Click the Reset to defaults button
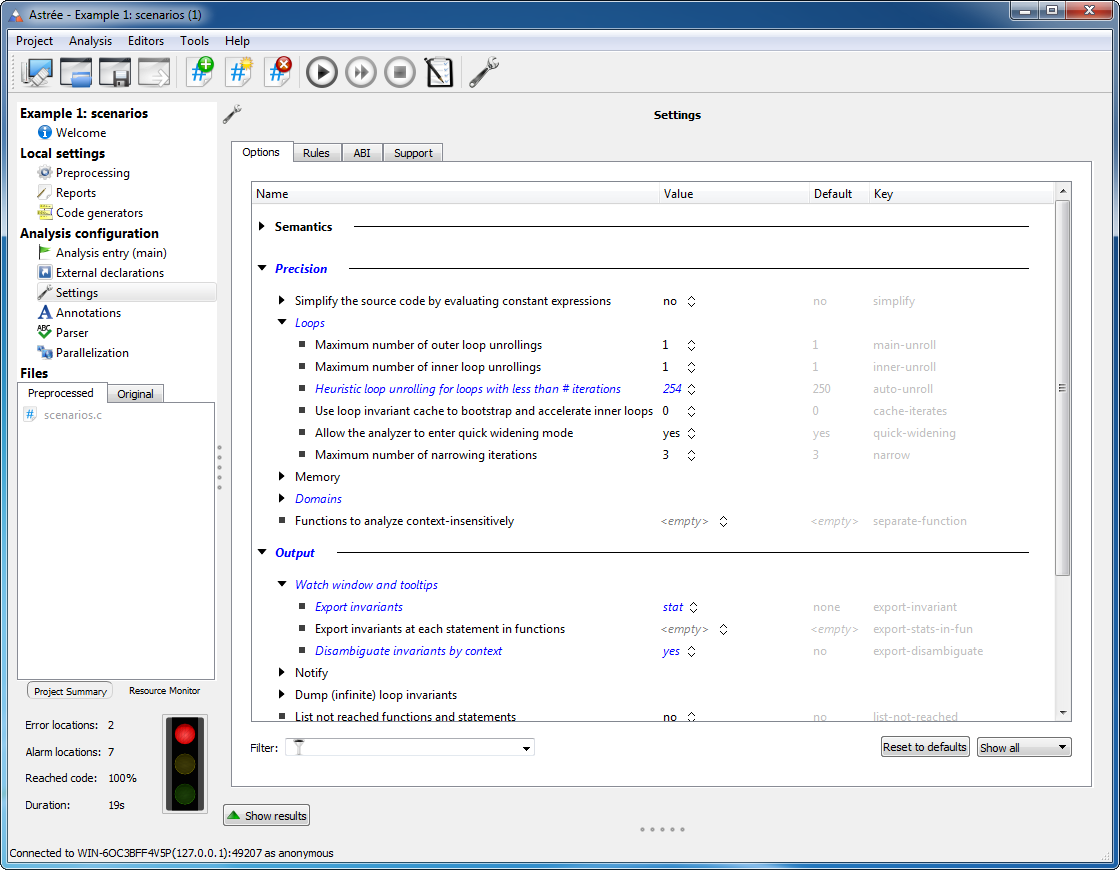Viewport: 1120px width, 870px height. (924, 747)
